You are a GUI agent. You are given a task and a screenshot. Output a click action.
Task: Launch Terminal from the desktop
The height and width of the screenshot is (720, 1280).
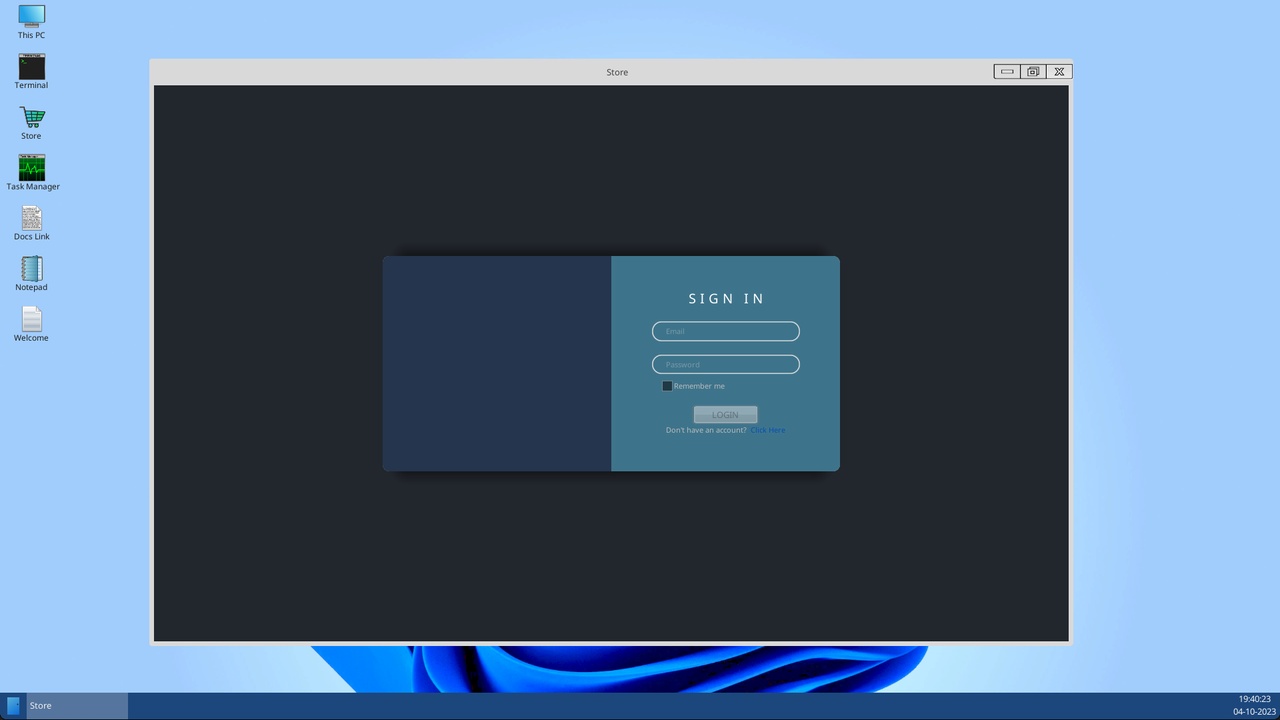point(31,68)
